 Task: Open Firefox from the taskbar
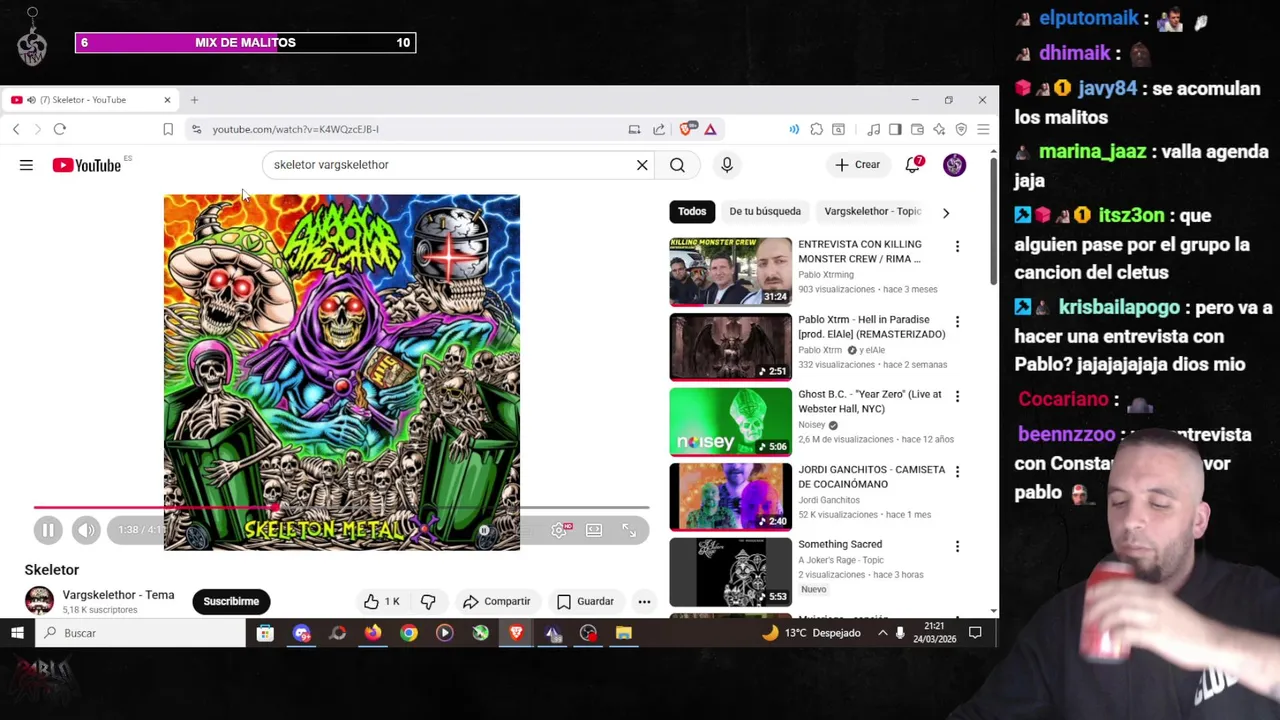[373, 633]
